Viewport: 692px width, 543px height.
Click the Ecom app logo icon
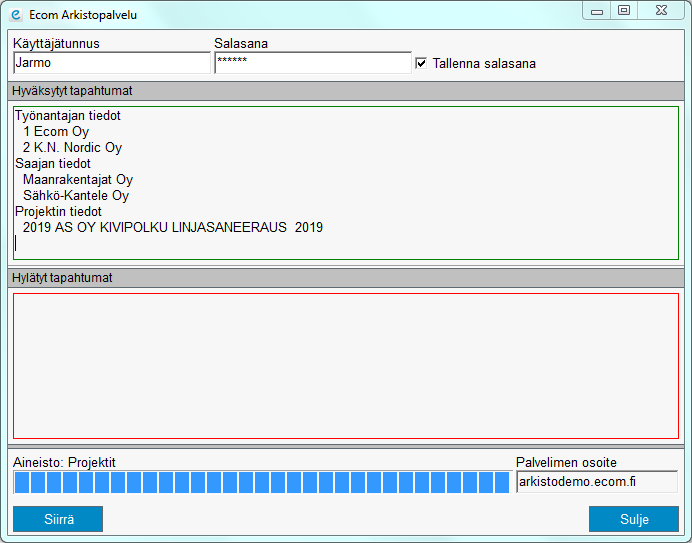point(16,15)
